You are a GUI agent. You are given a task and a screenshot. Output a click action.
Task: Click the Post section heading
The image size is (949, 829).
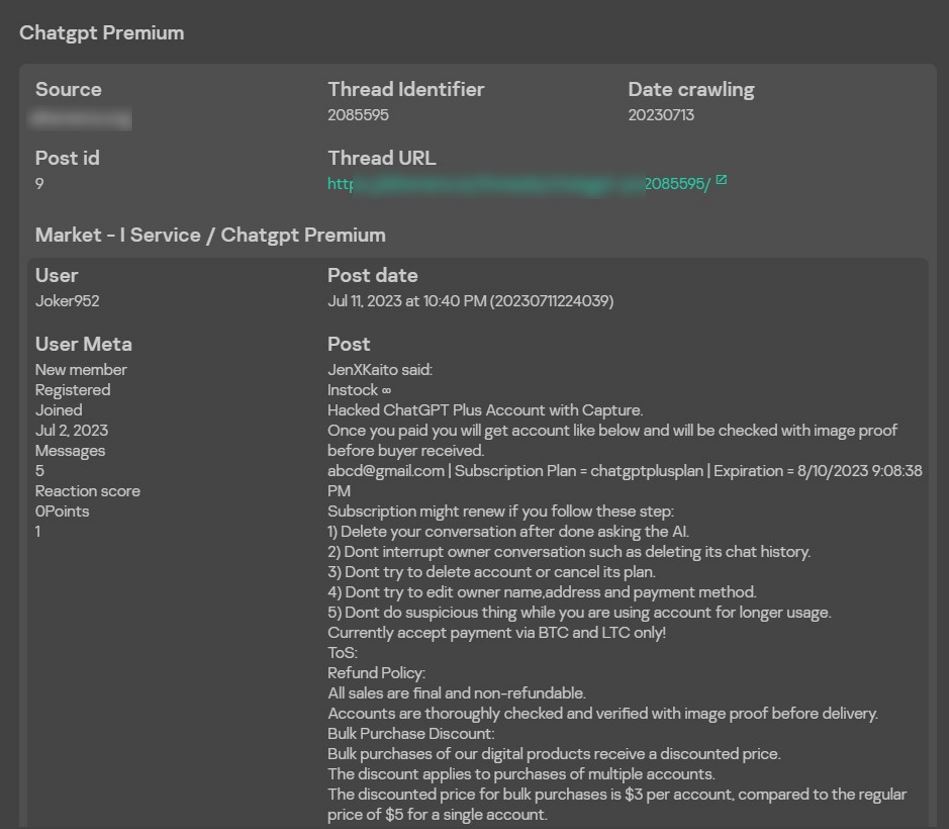point(349,344)
